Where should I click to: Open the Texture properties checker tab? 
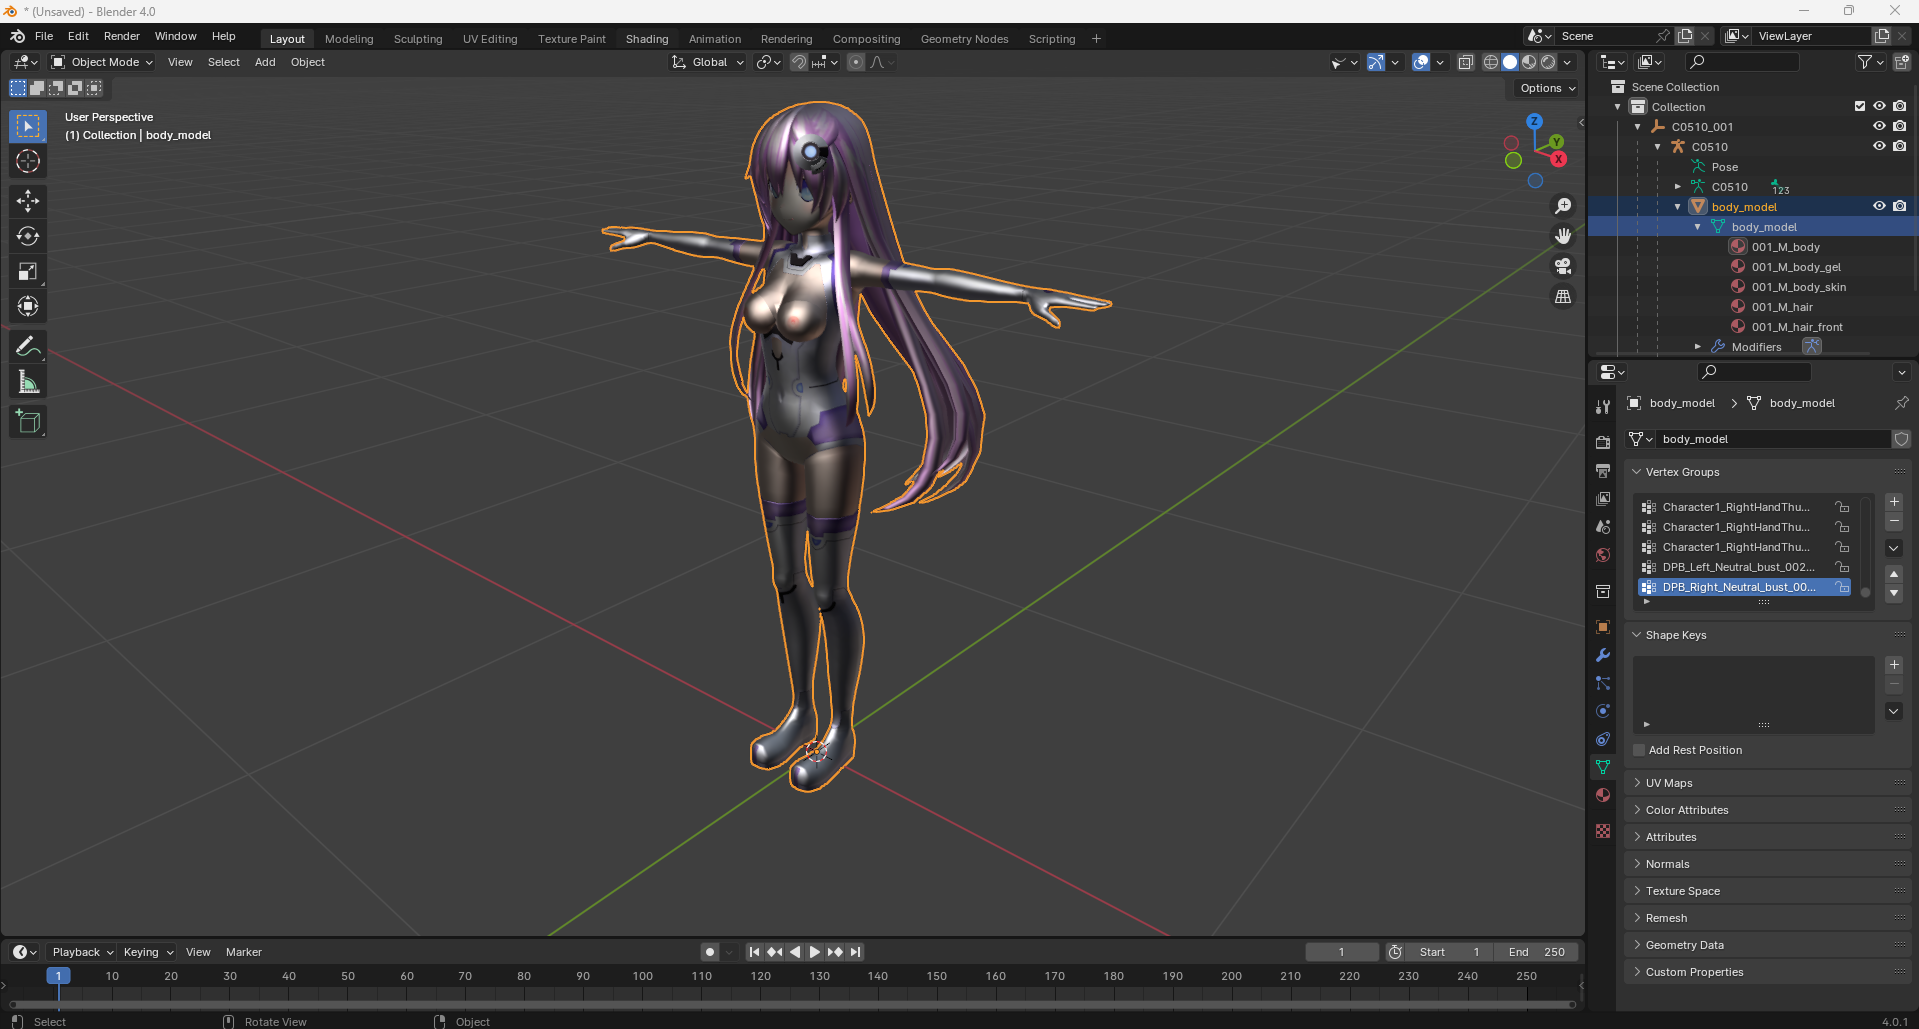coord(1603,831)
